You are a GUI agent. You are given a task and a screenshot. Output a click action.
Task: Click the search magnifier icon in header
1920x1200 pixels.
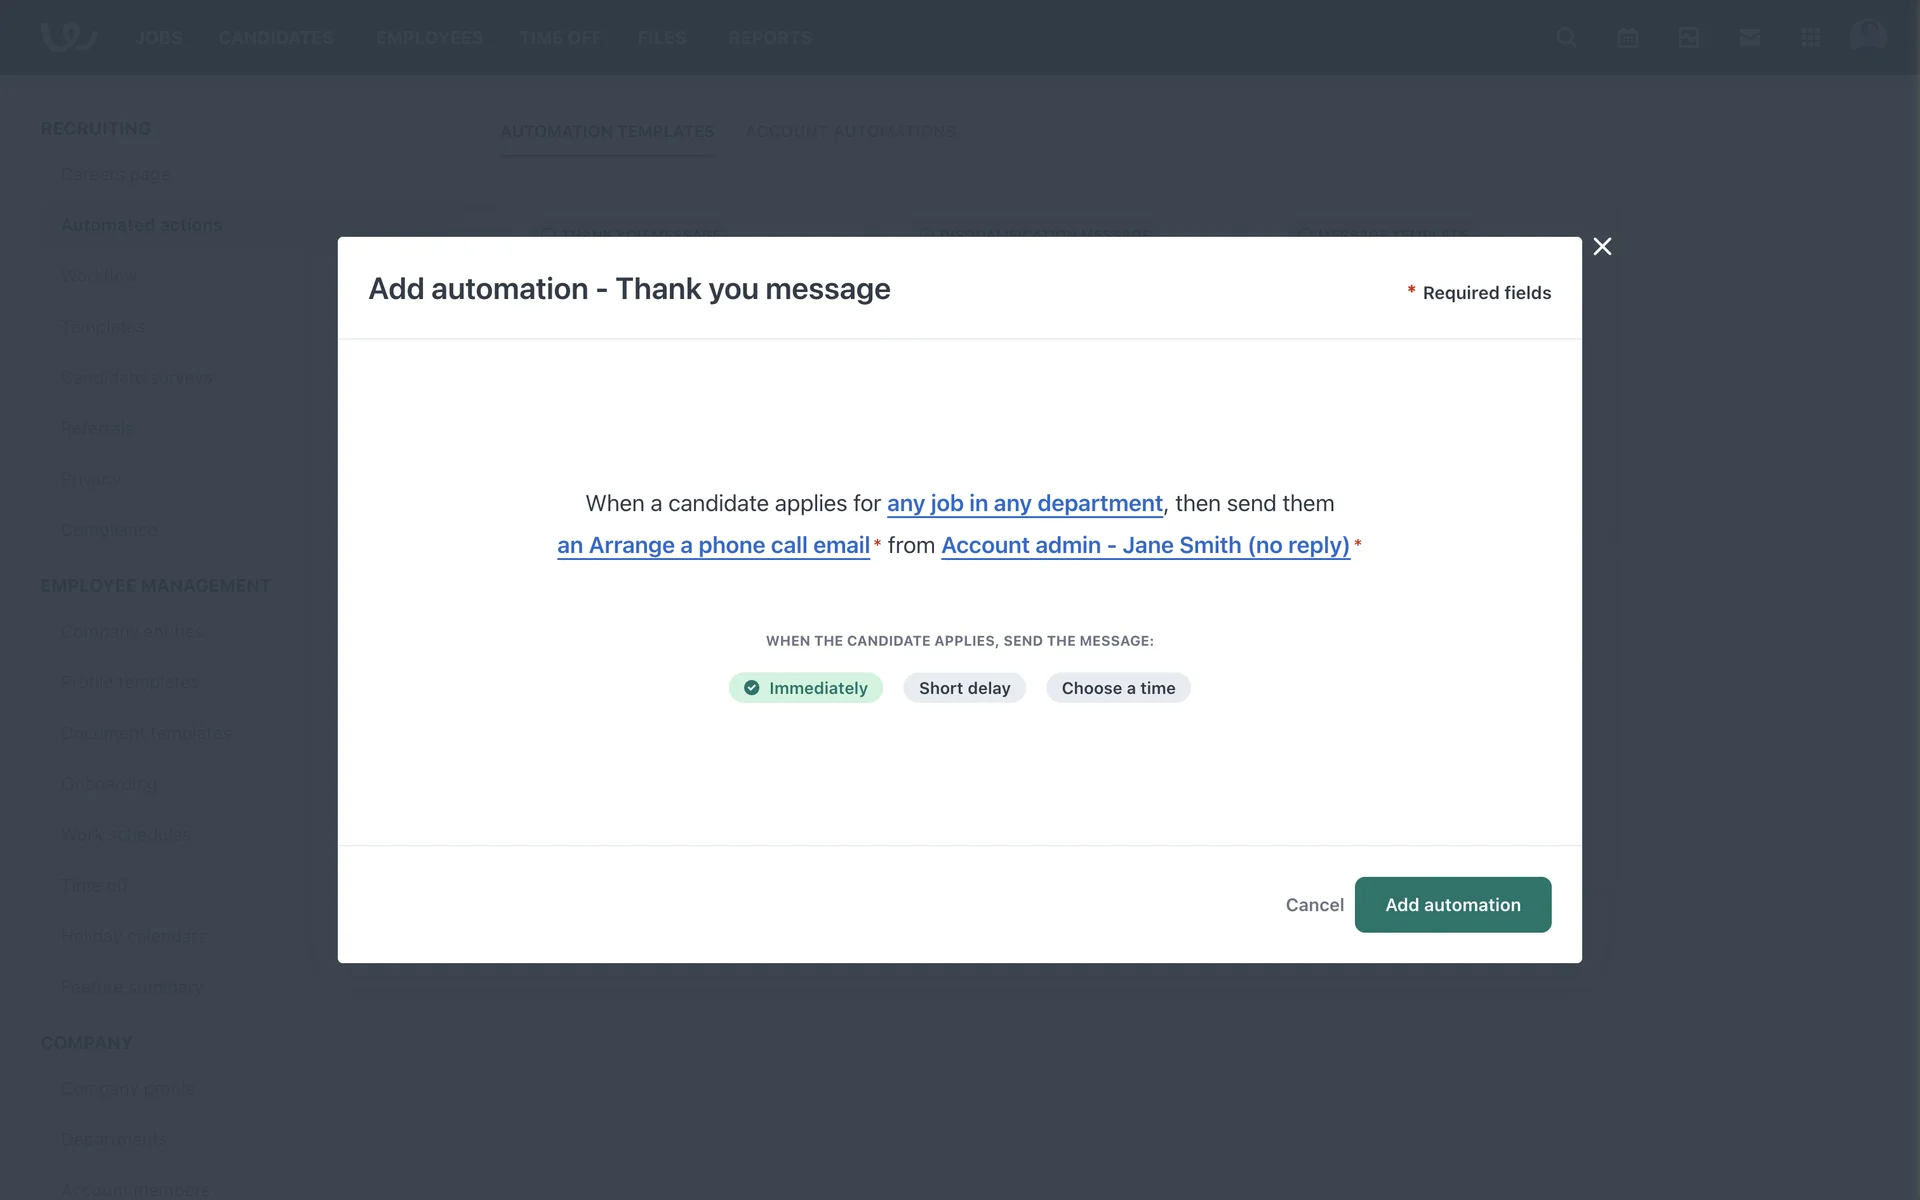[x=1566, y=38]
